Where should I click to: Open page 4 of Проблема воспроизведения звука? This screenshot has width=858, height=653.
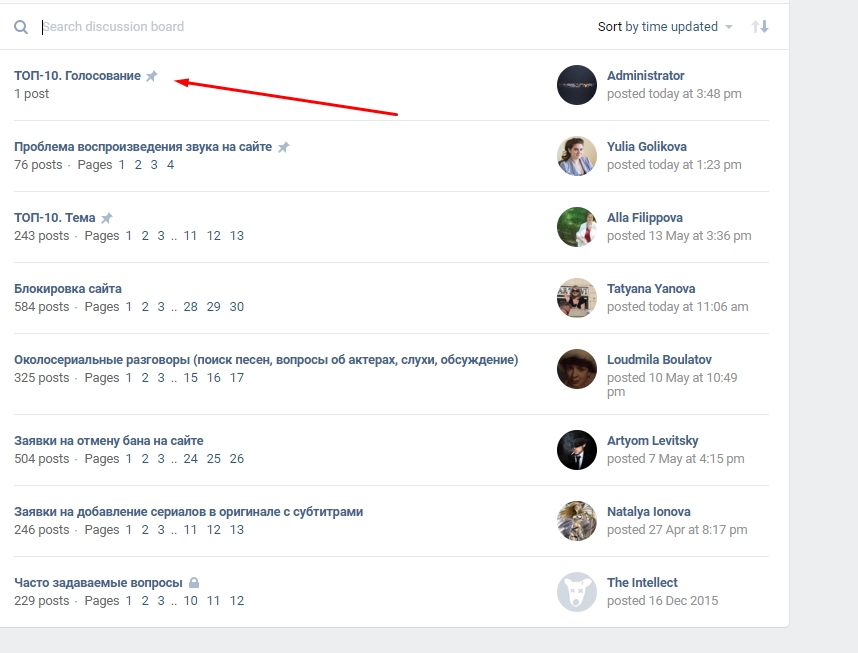tap(170, 165)
